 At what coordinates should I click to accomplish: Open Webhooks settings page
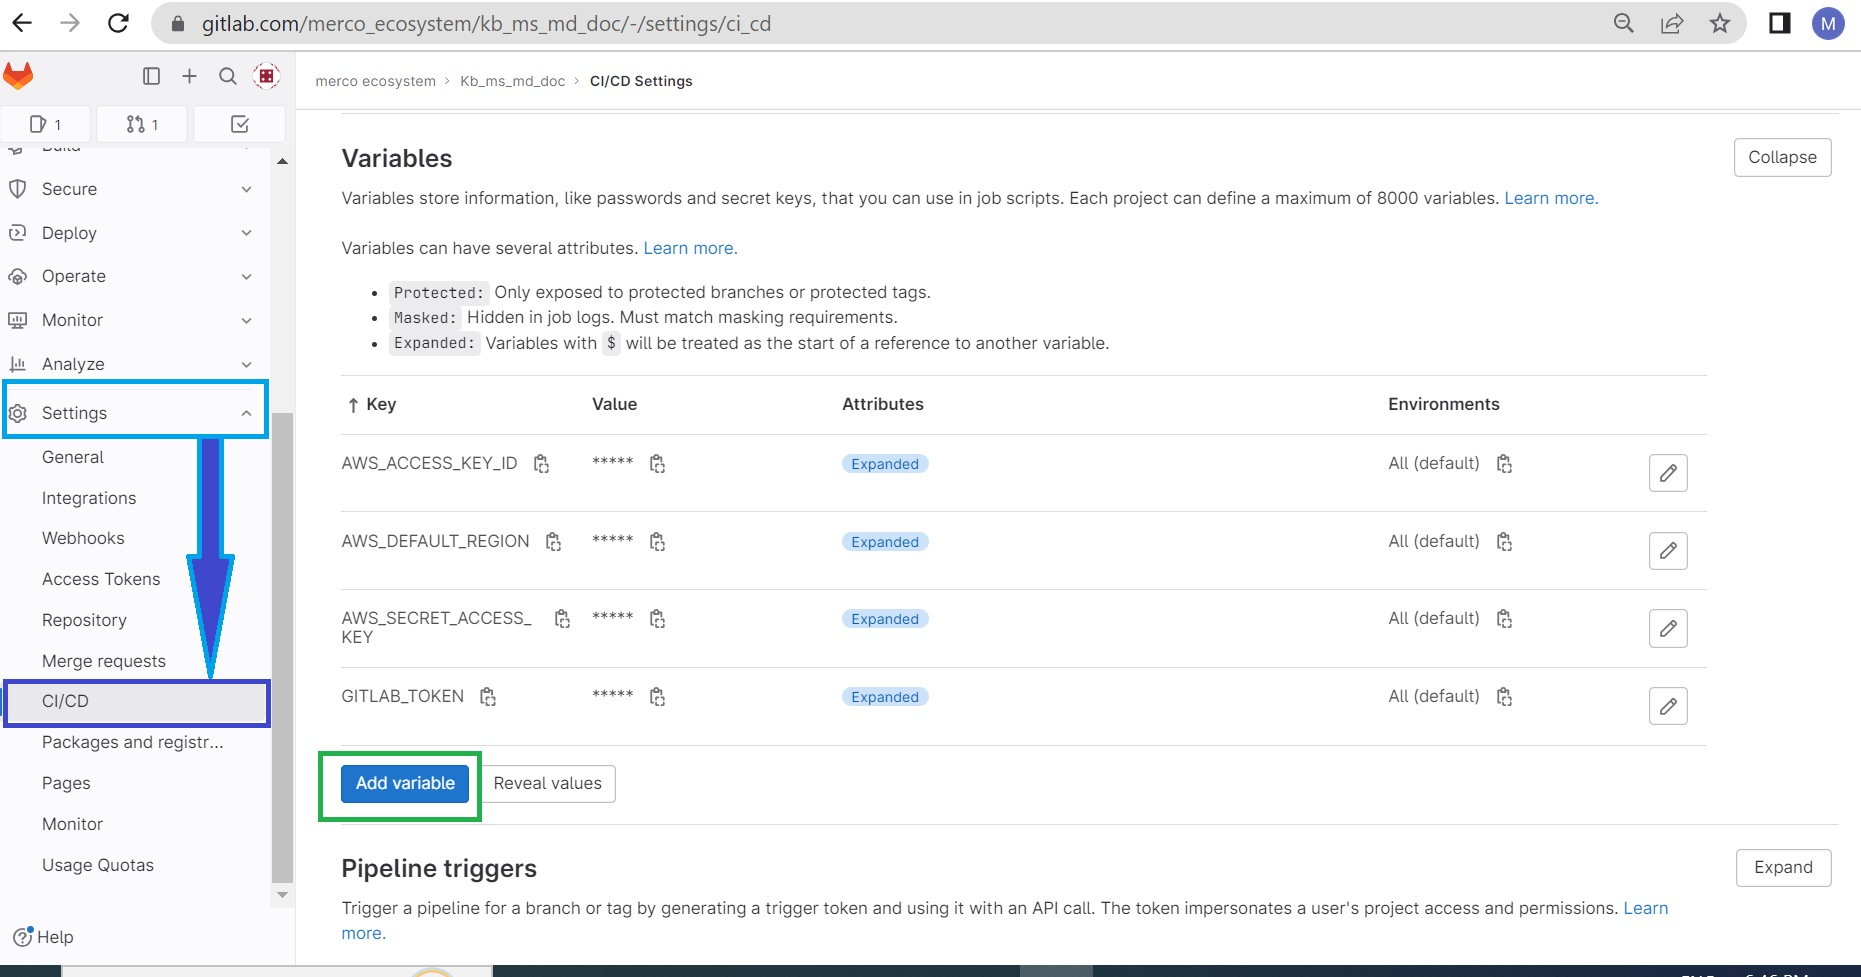tap(83, 538)
